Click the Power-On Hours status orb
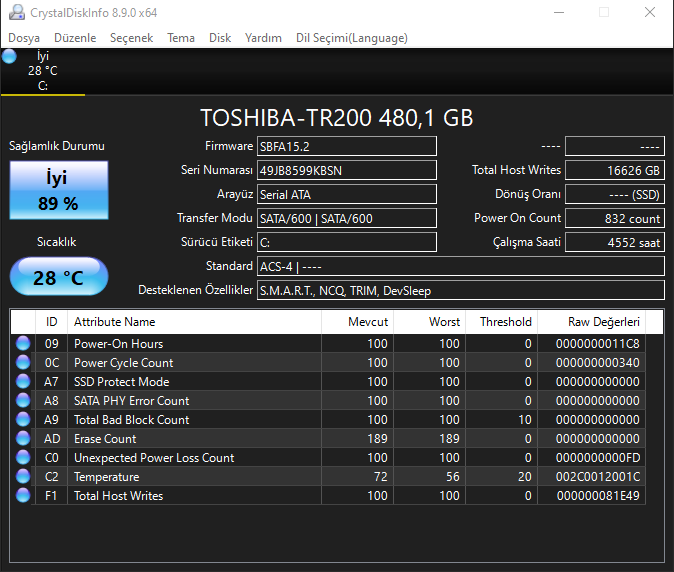 click(x=23, y=343)
